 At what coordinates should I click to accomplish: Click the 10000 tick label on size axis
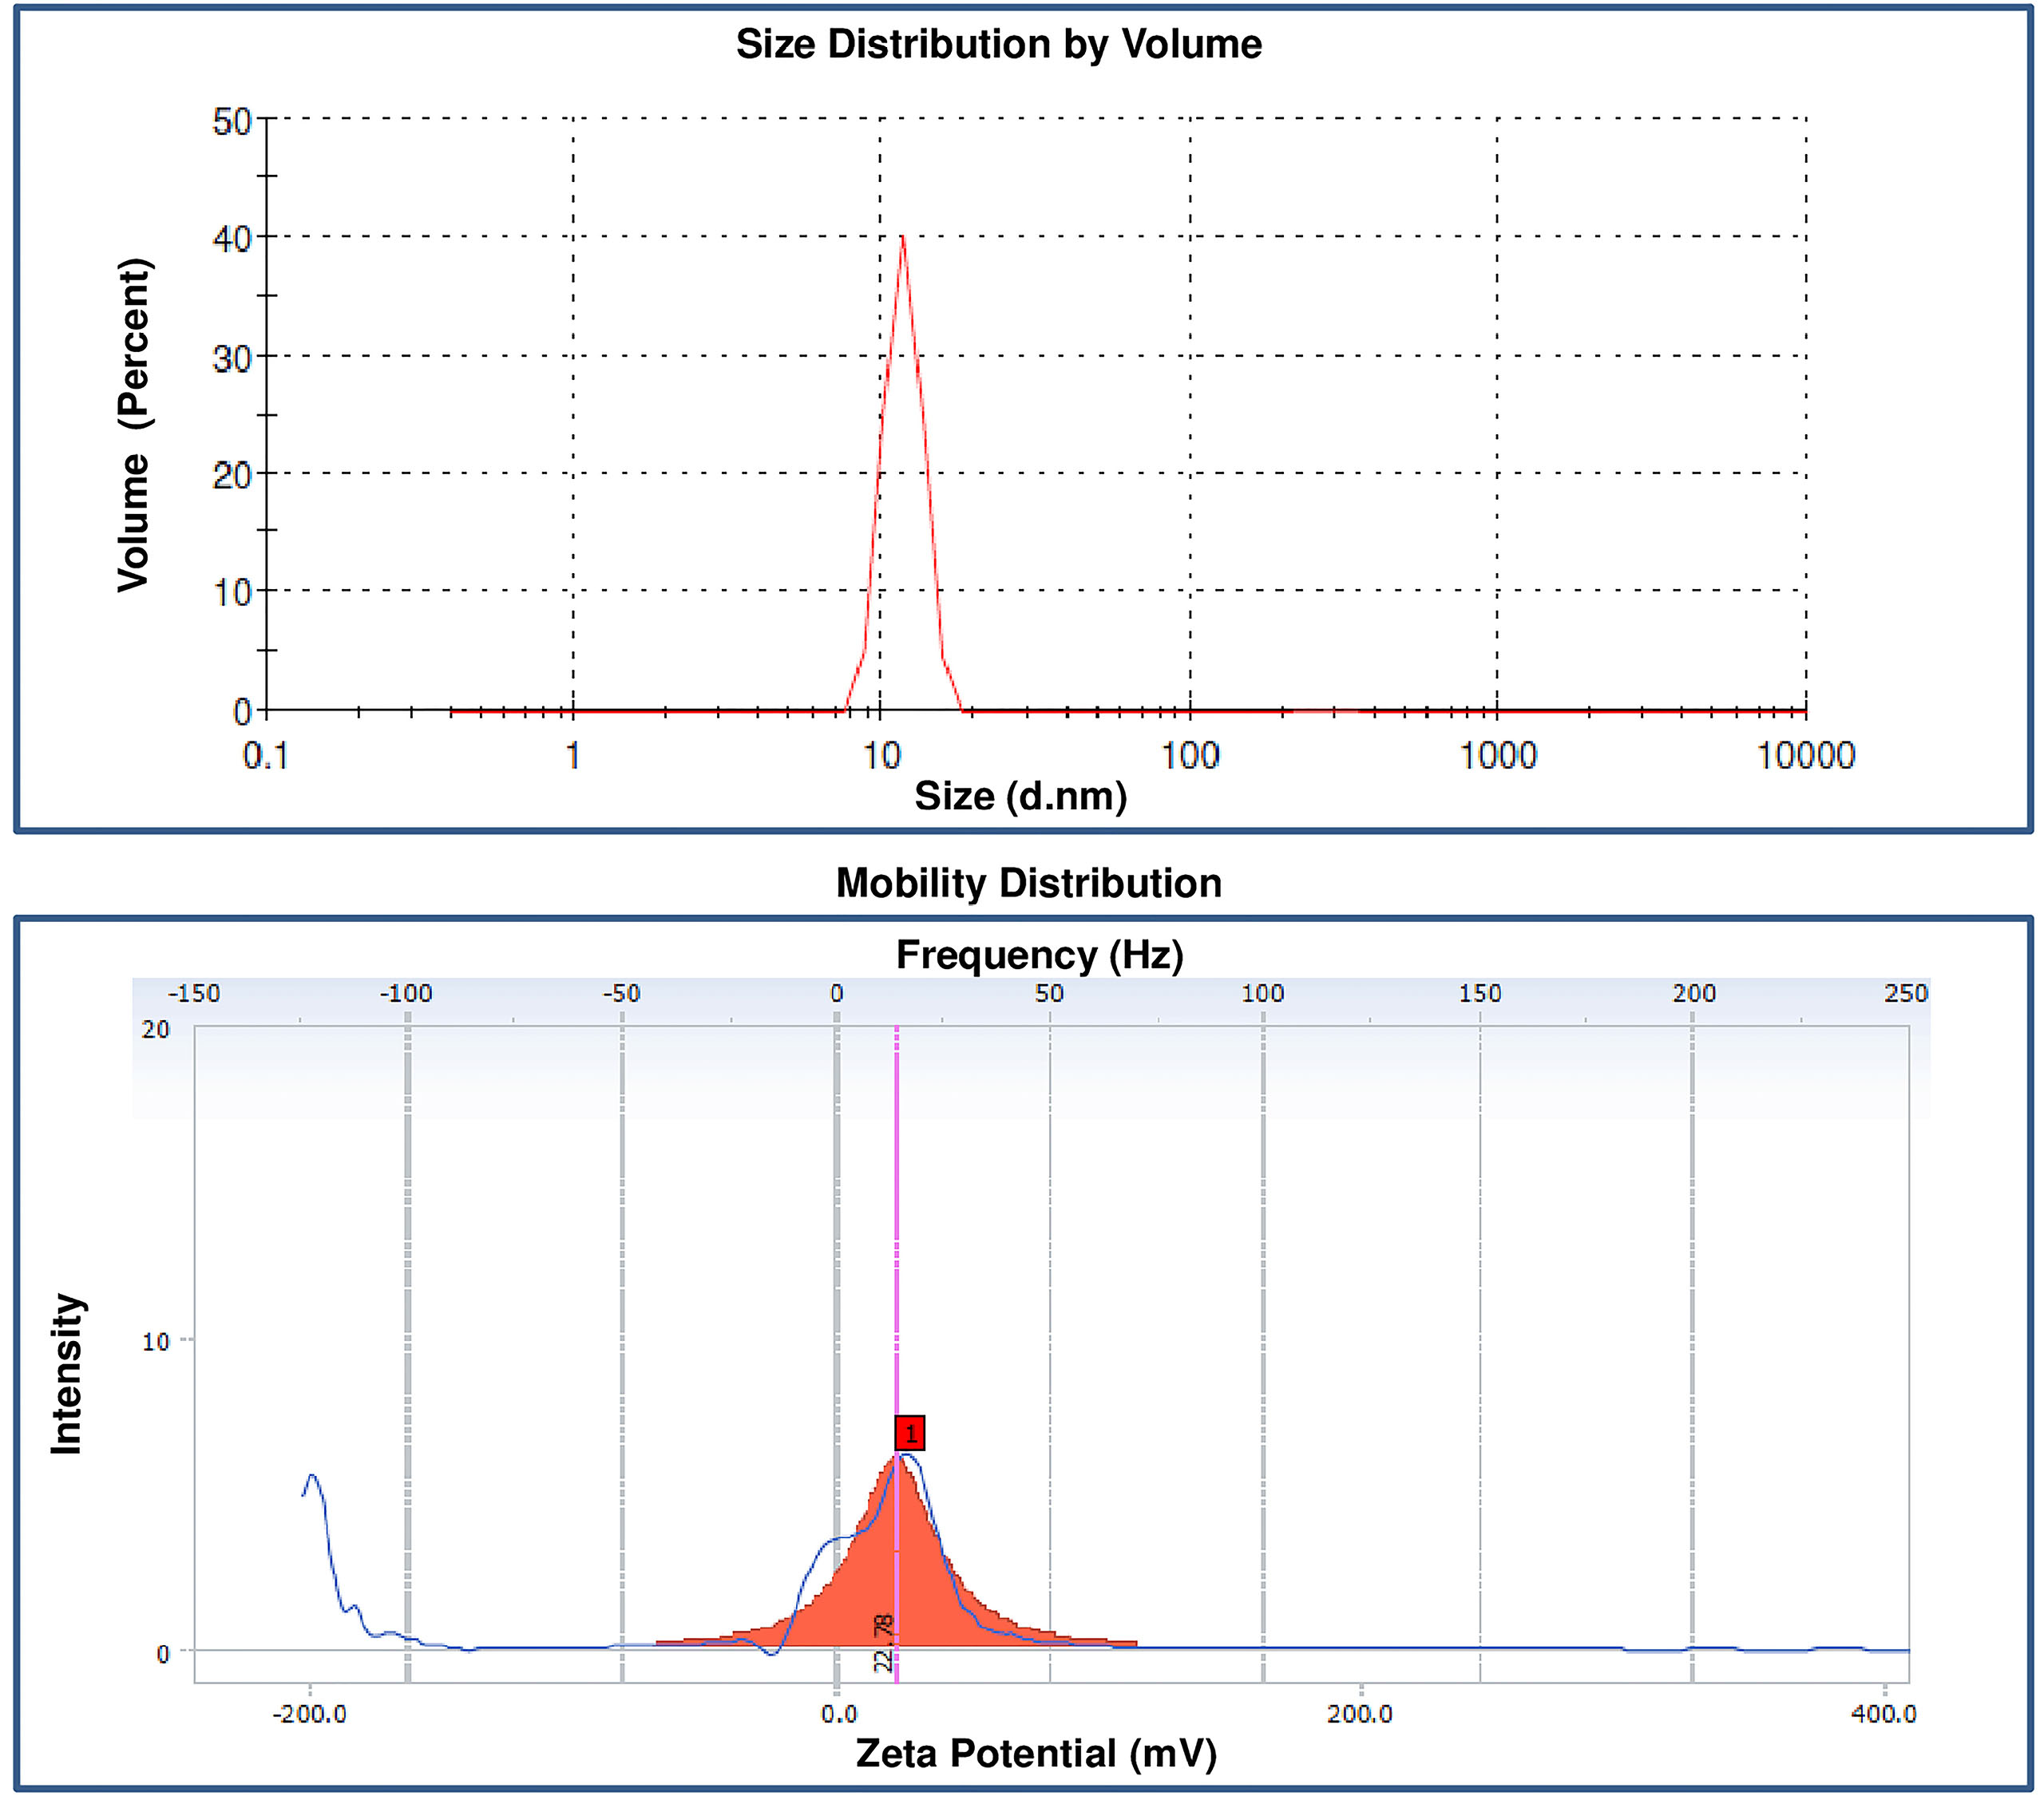coord(1805,755)
